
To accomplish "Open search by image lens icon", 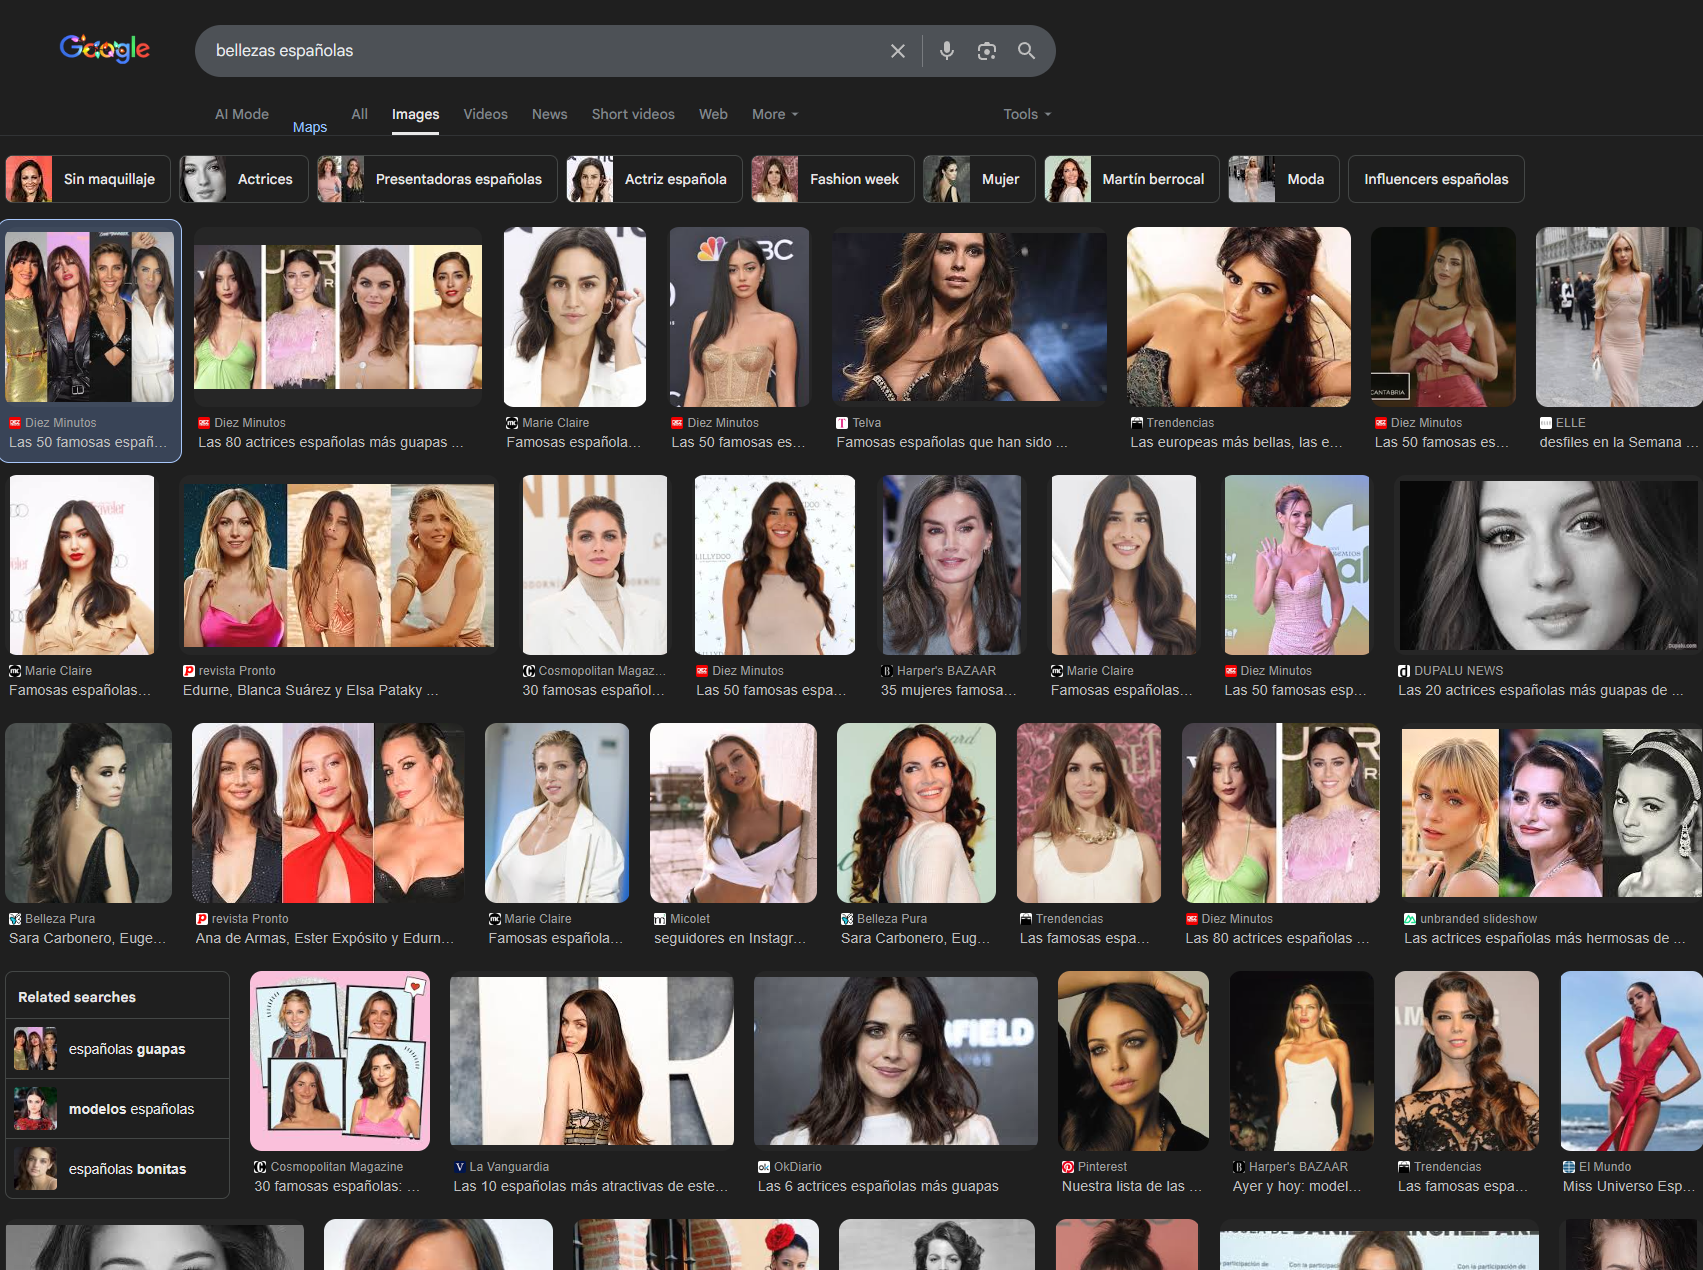I will (x=987, y=51).
